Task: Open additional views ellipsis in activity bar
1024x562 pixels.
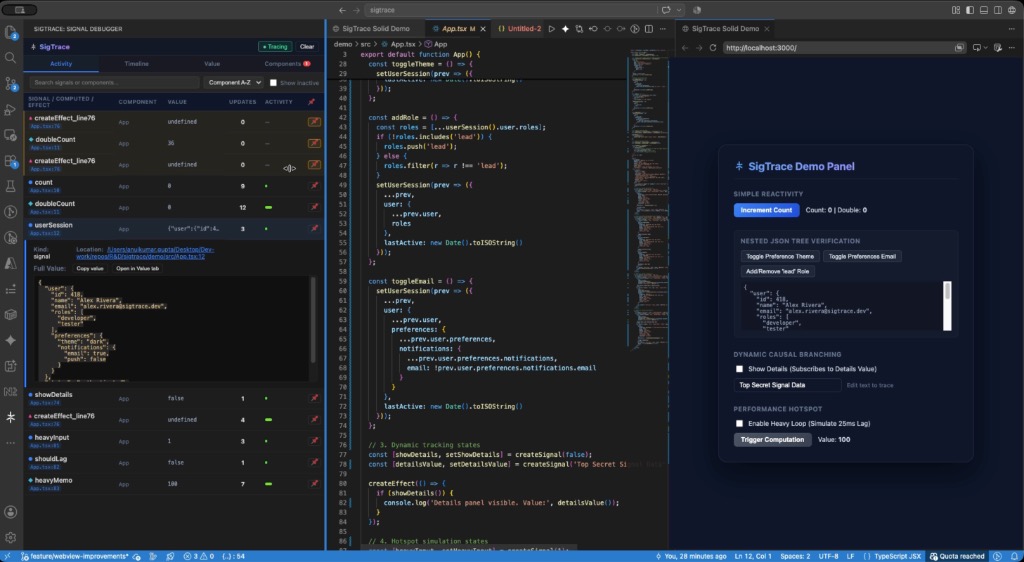Action: point(10,443)
